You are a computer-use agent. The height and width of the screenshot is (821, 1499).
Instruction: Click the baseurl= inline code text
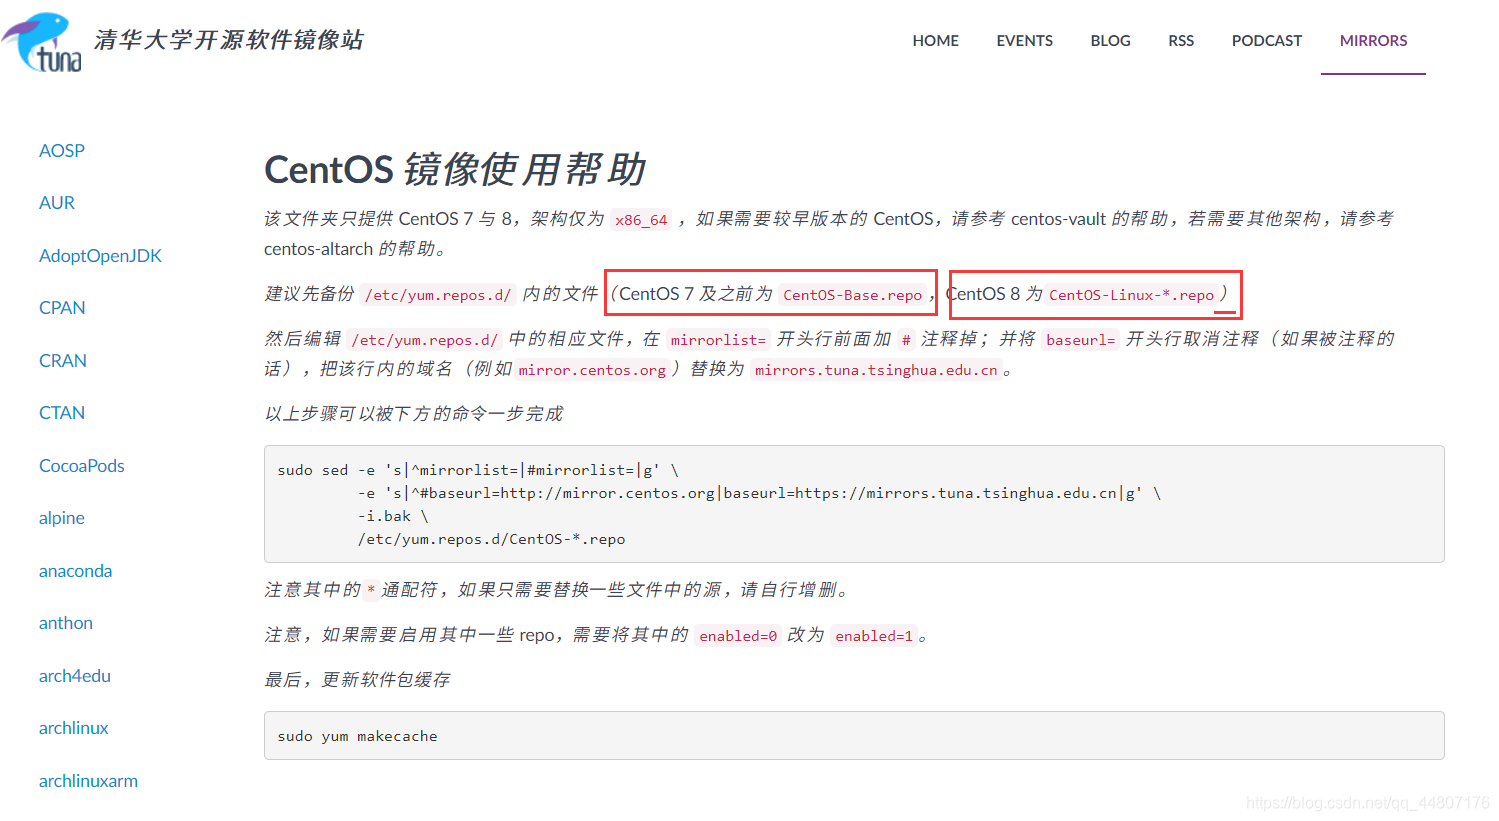[1080, 340]
